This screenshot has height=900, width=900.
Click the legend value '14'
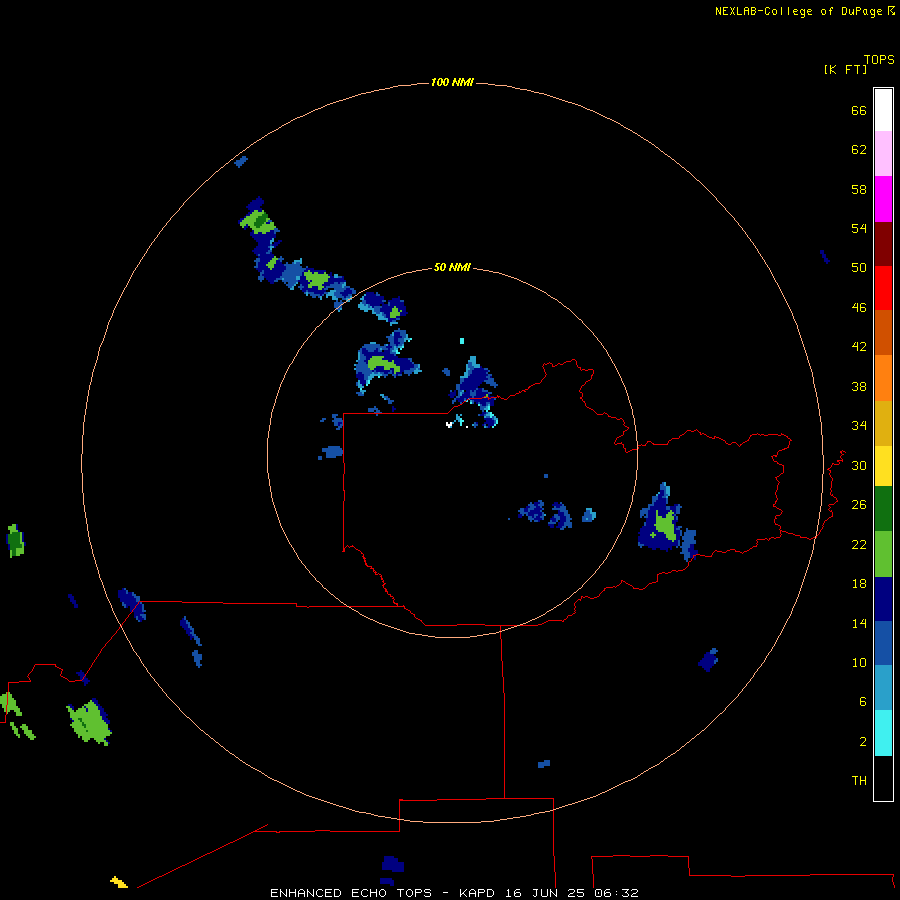point(859,623)
